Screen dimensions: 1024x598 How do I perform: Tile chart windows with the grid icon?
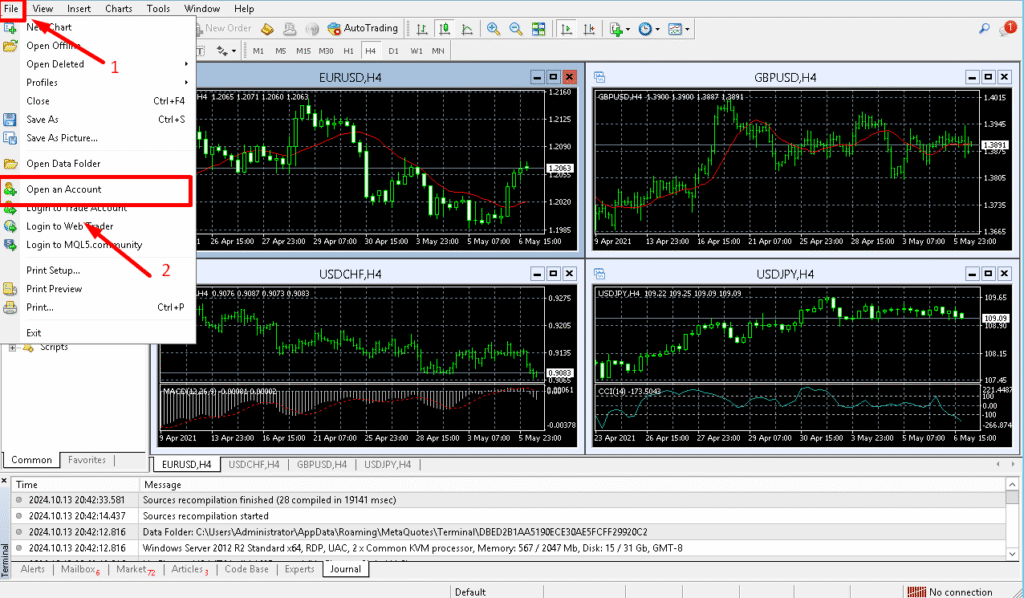click(x=538, y=29)
